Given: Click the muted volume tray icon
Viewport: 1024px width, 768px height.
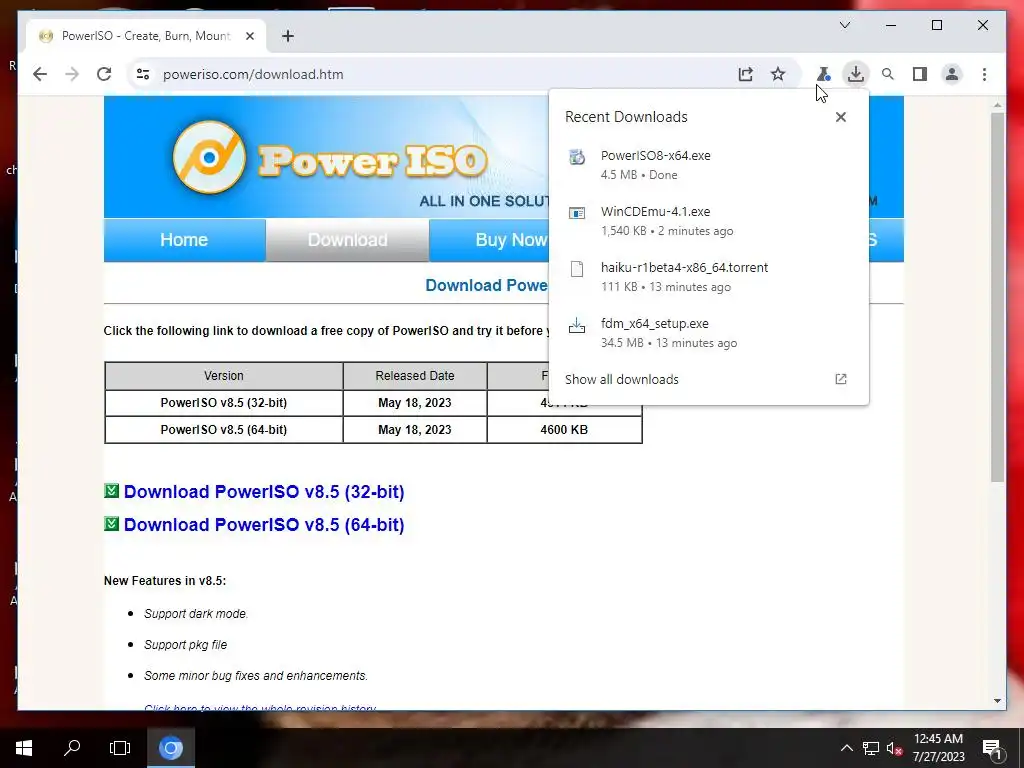Looking at the screenshot, I should [x=894, y=748].
